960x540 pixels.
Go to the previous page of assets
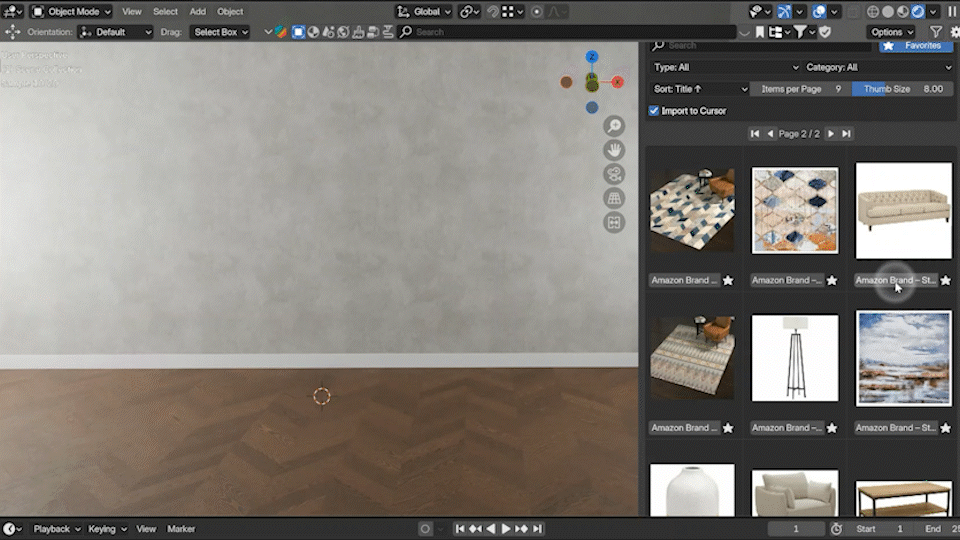770,134
